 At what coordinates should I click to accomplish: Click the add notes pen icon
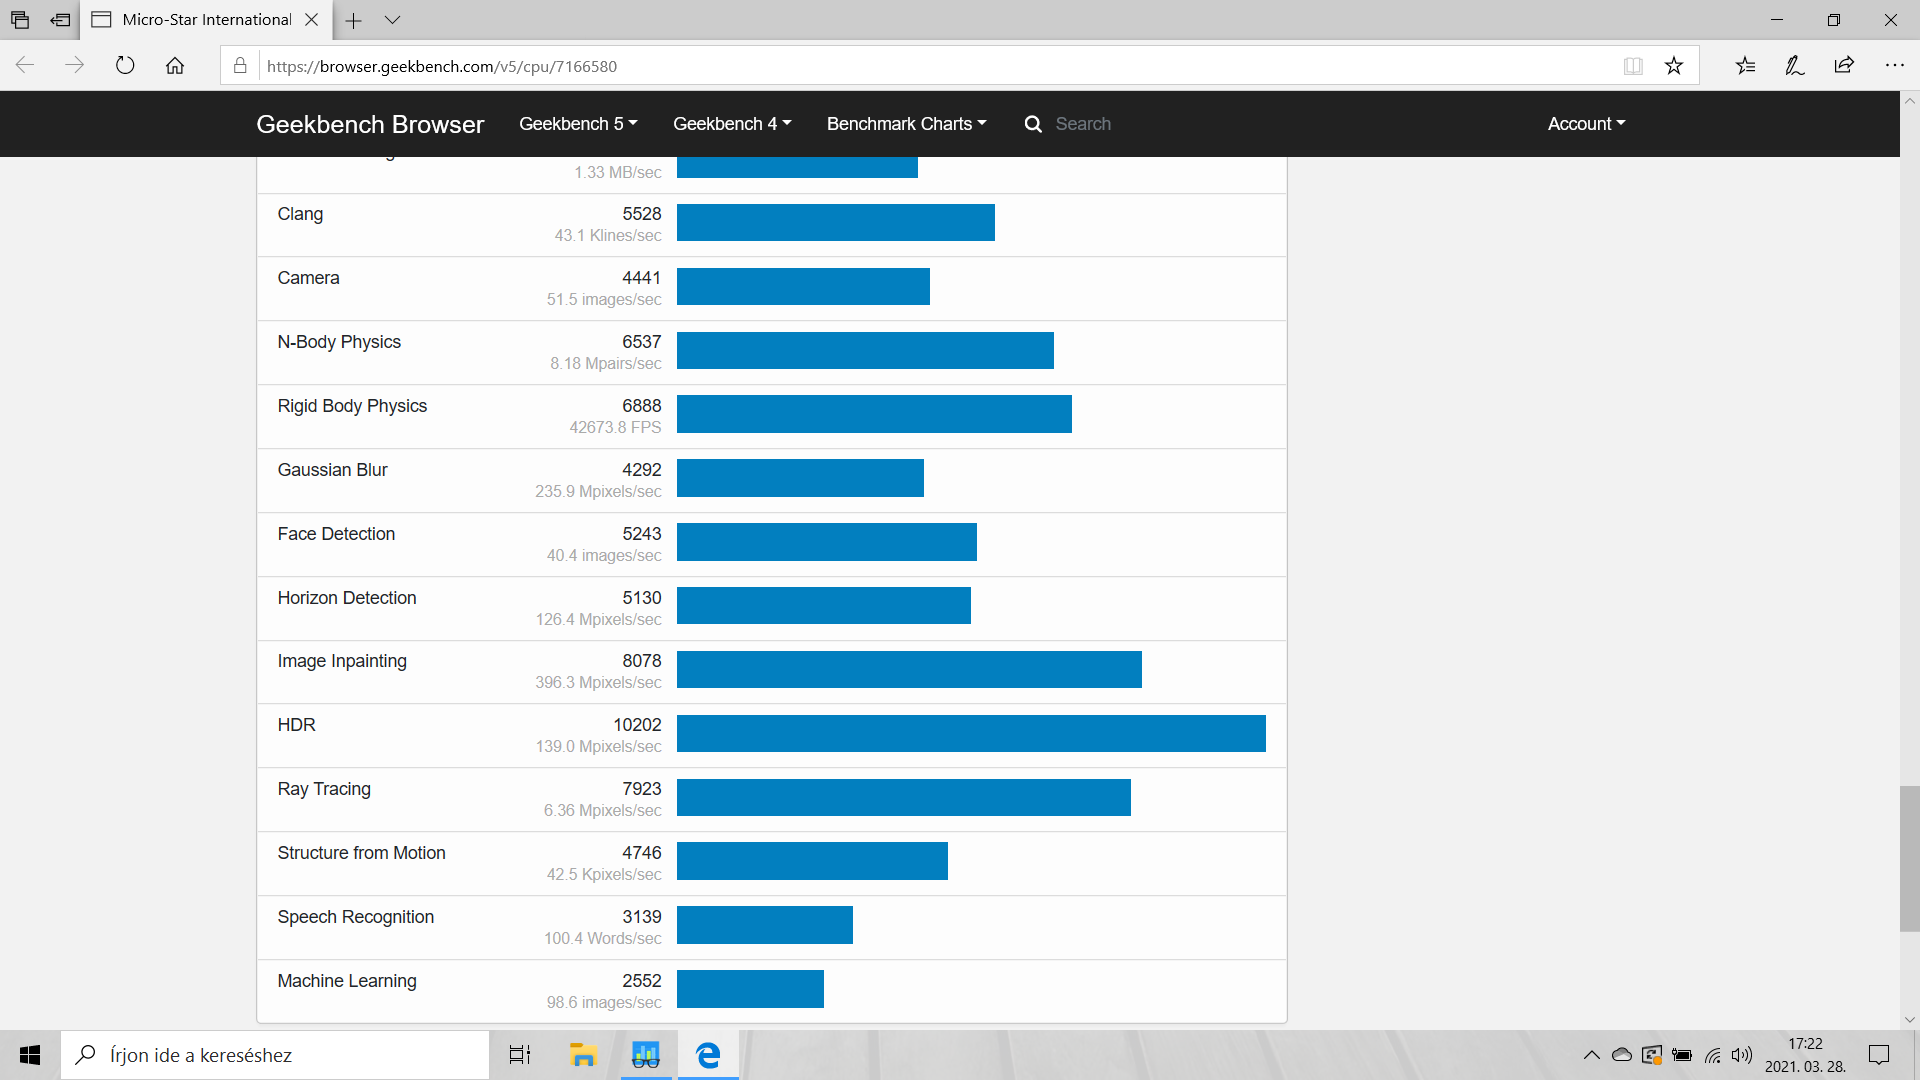1795,66
